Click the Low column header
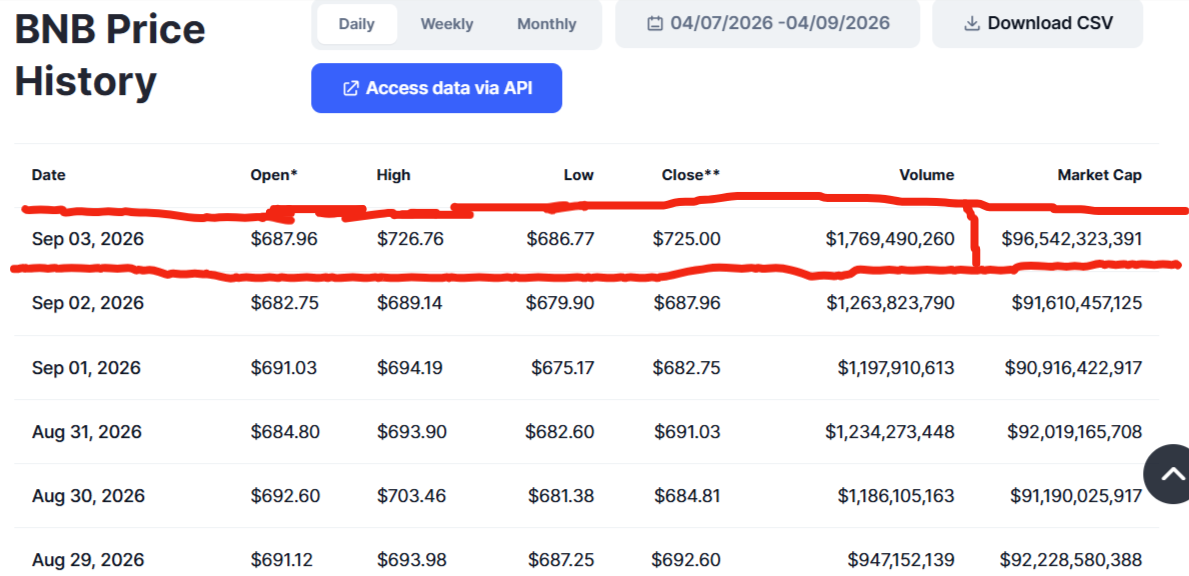The width and height of the screenshot is (1189, 576). (579, 175)
